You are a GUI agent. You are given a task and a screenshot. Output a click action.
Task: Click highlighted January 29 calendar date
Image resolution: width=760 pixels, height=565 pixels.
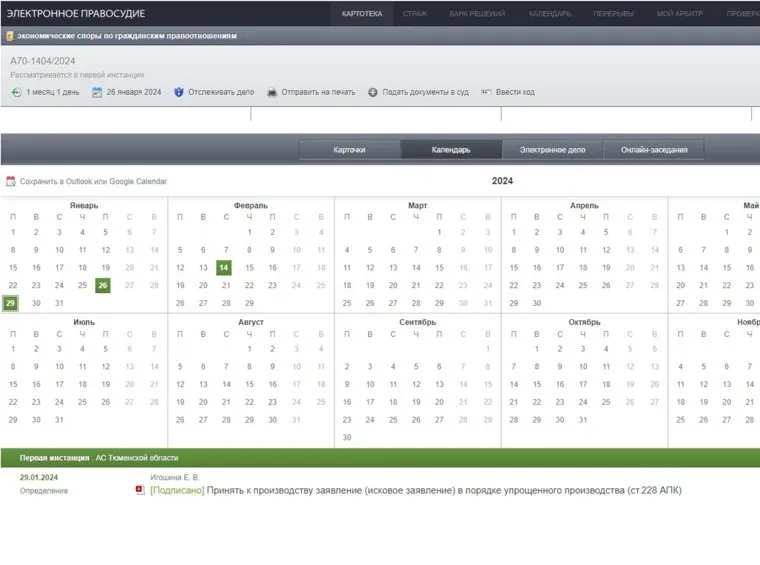click(11, 303)
